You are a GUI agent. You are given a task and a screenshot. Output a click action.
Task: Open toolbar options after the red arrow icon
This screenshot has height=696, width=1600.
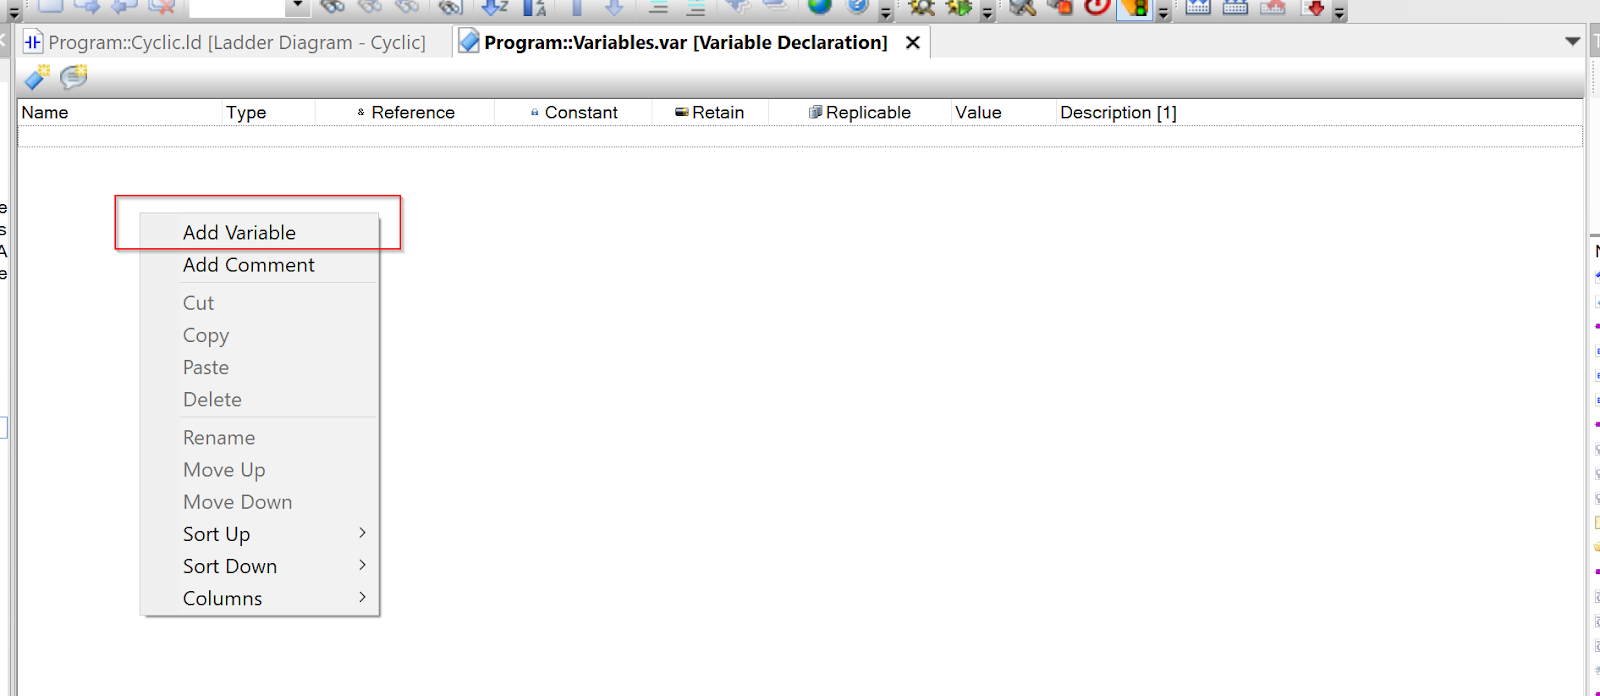[1339, 12]
